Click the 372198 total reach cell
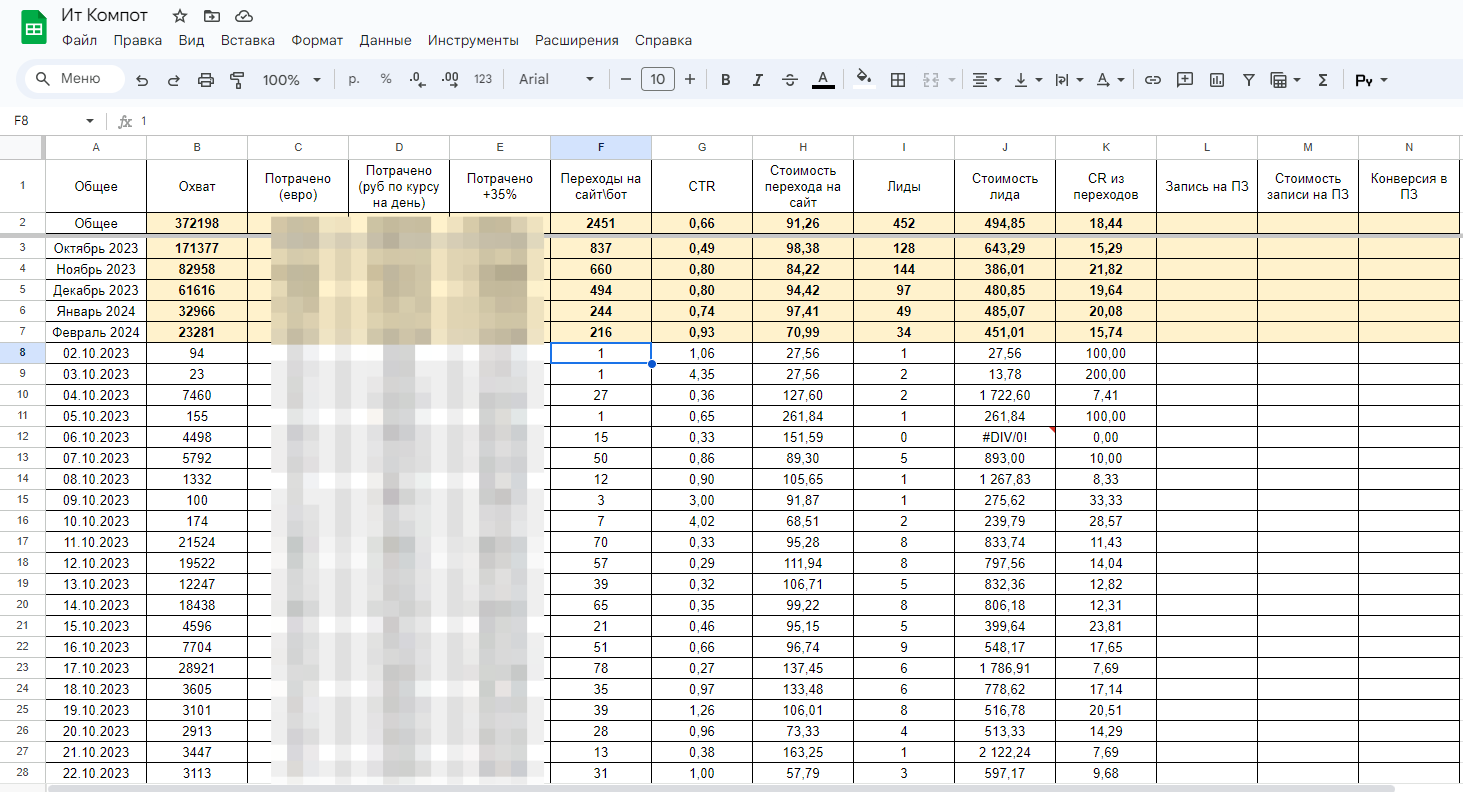 (x=197, y=224)
